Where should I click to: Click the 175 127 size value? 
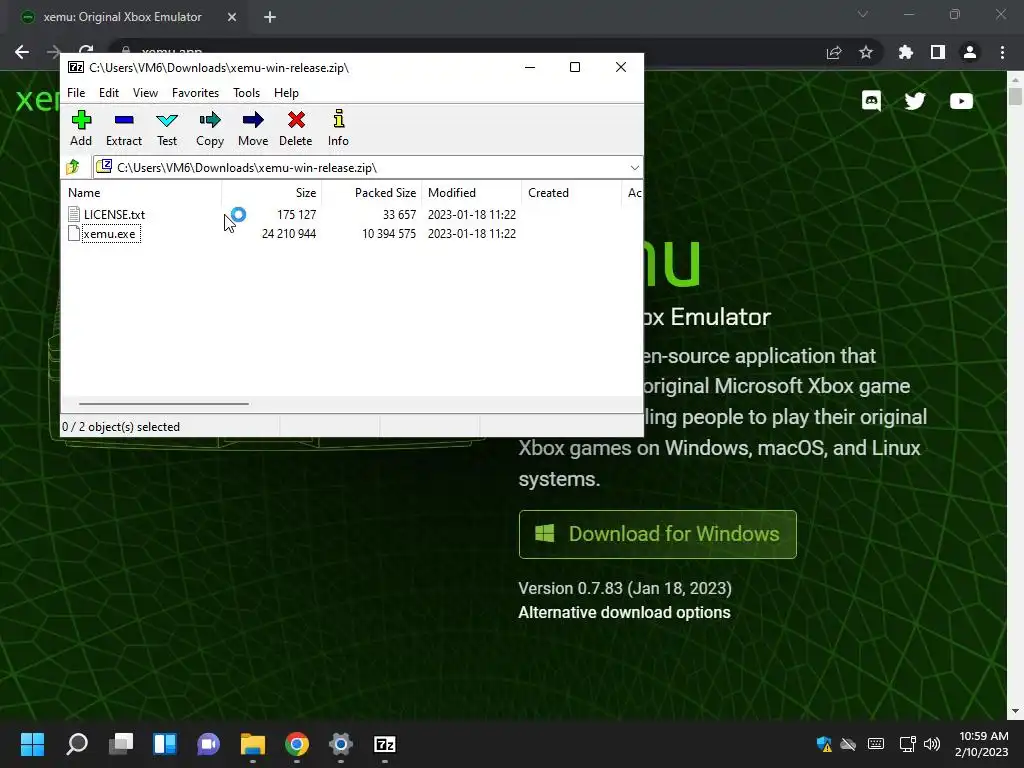coord(296,214)
